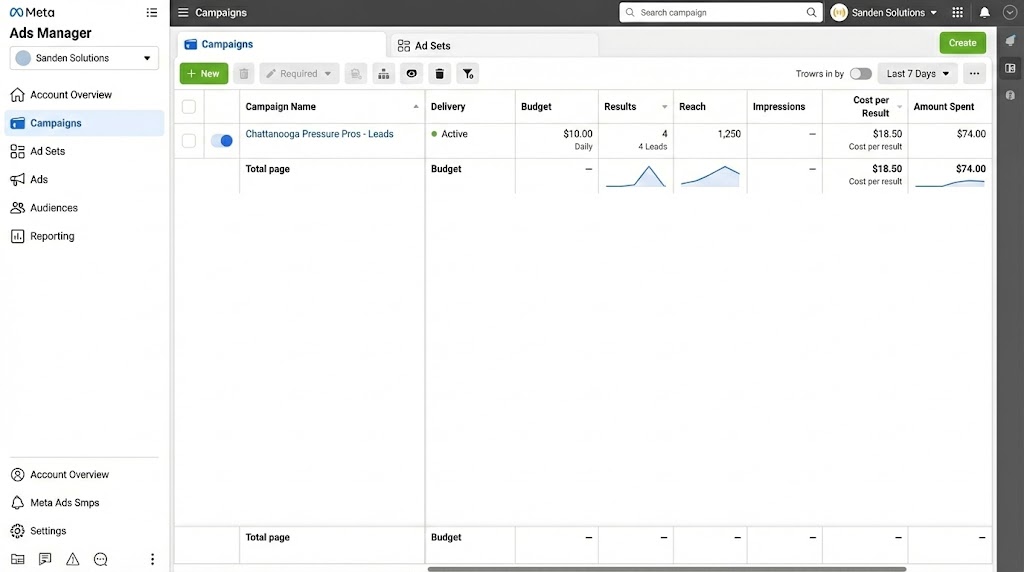The height and width of the screenshot is (572, 1024).
Task: Click the help icon in right rail
Action: click(x=1010, y=95)
